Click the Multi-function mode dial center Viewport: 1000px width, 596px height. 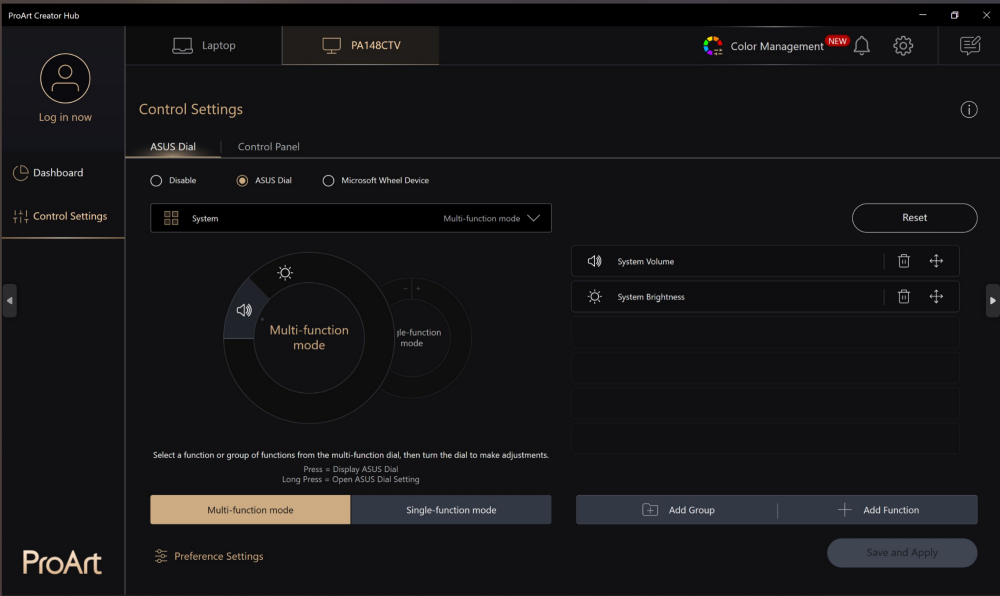pyautogui.click(x=309, y=338)
